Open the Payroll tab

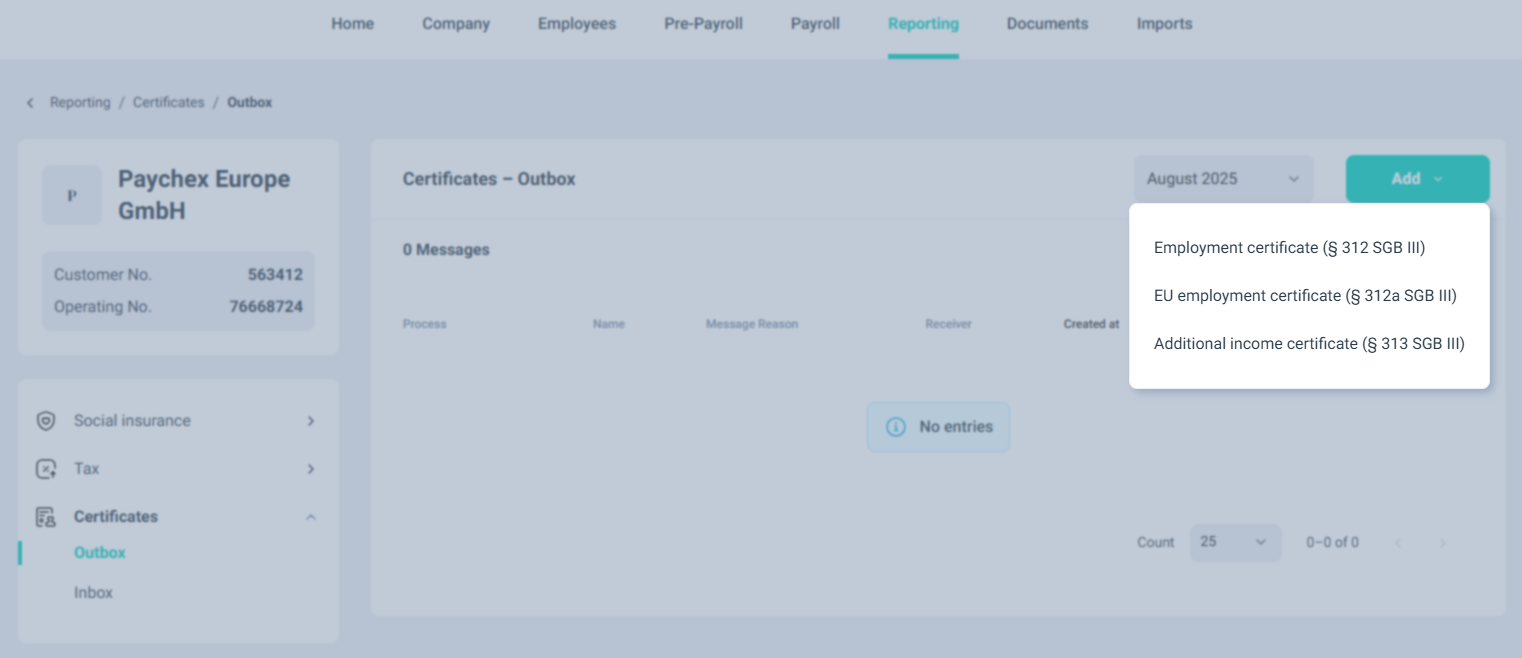pos(815,24)
